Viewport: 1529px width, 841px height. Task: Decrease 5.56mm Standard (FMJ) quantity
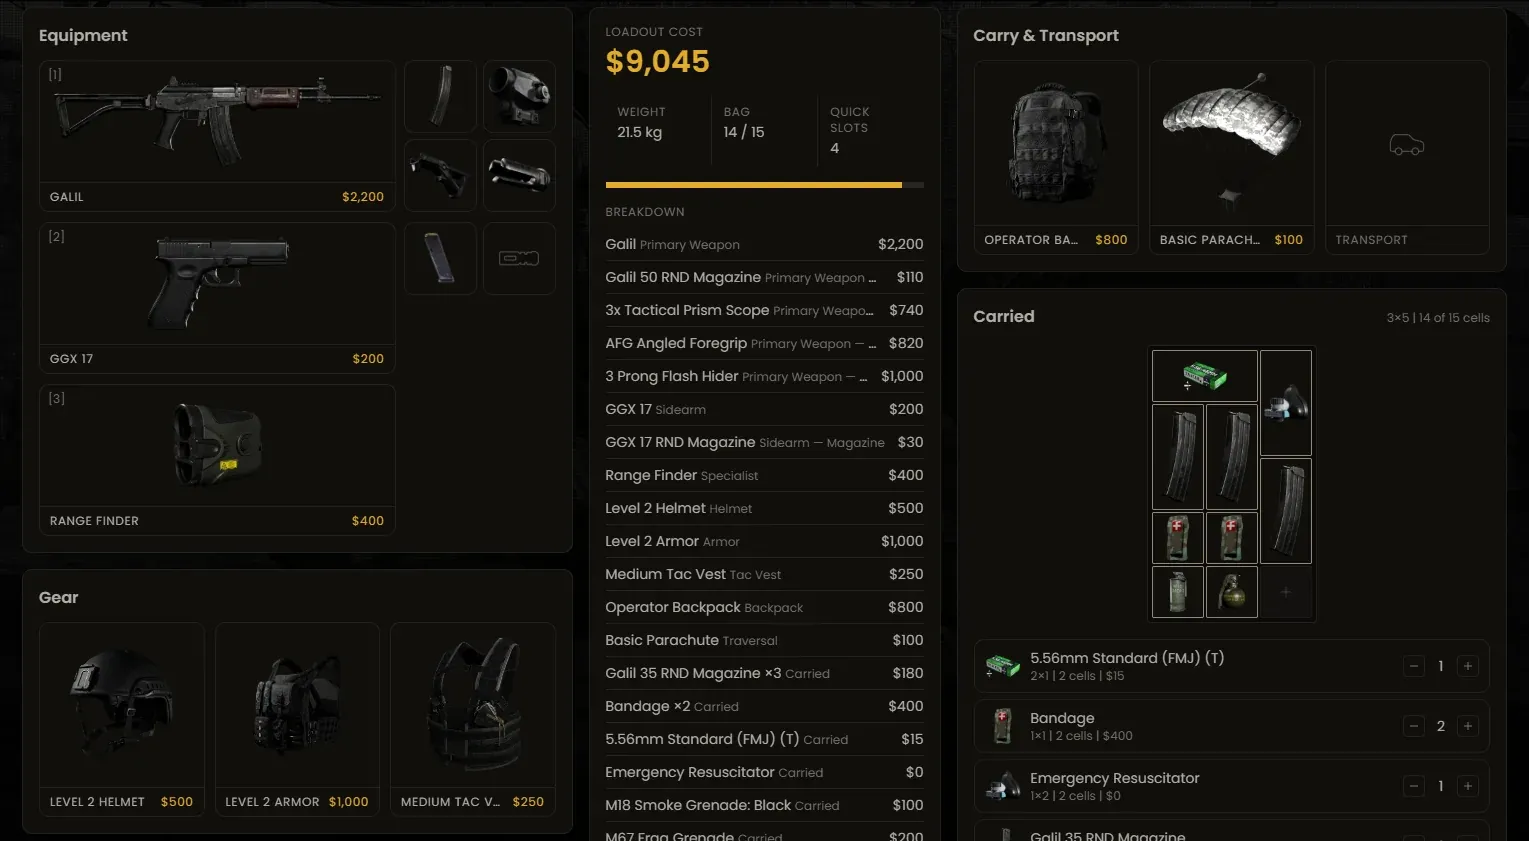pyautogui.click(x=1414, y=666)
